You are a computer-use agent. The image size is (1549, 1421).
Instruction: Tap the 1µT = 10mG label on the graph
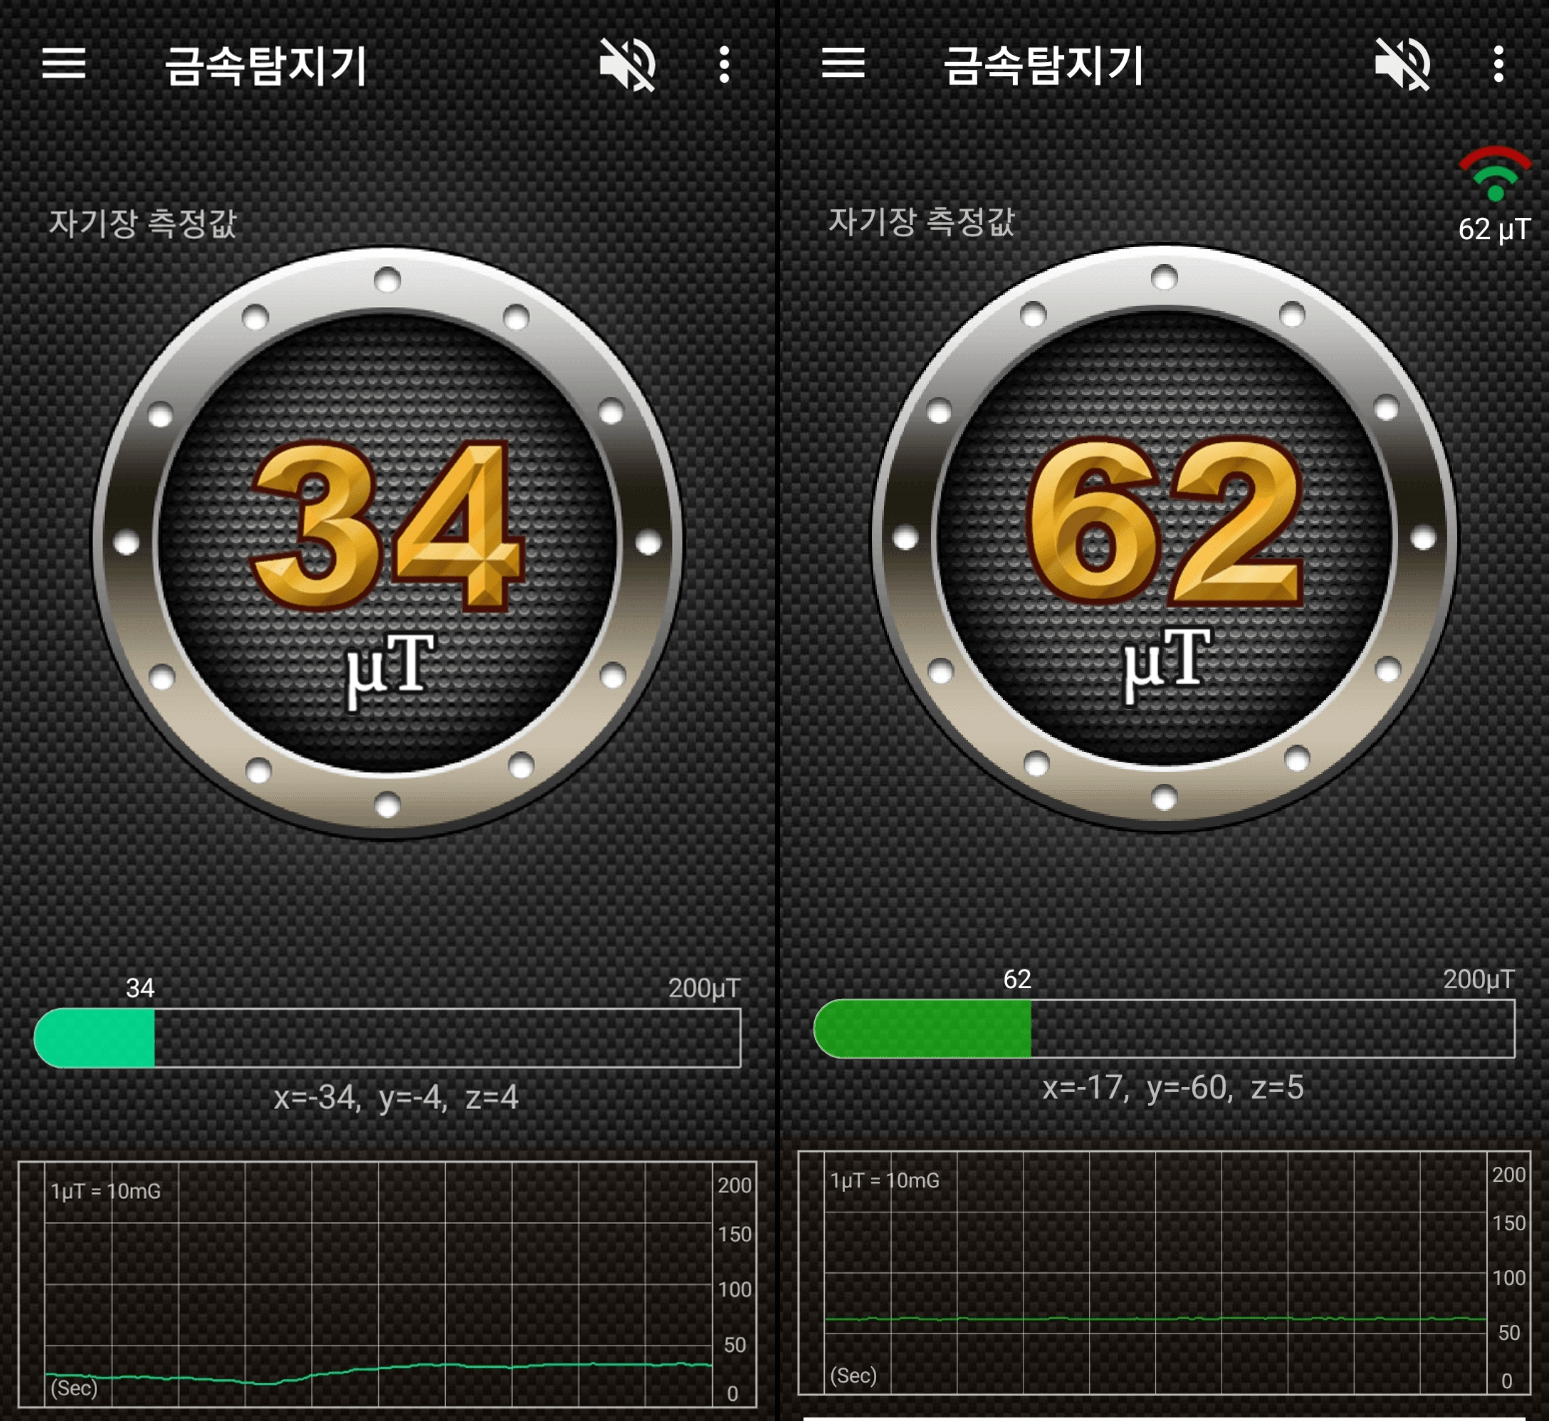pyautogui.click(x=105, y=1191)
